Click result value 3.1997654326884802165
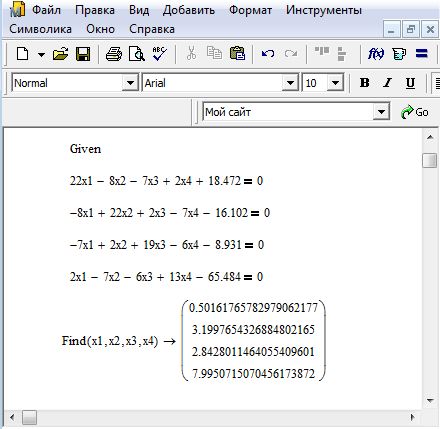The width and height of the screenshot is (440, 429). 253,330
